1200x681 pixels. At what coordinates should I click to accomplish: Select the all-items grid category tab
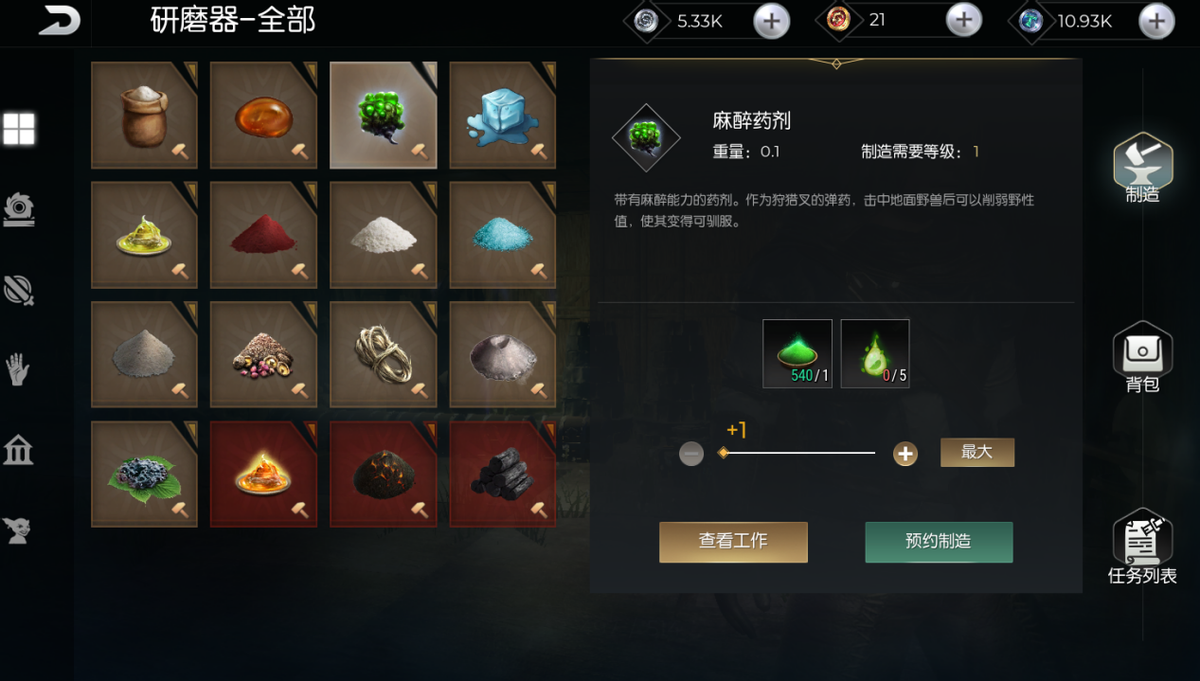19,128
